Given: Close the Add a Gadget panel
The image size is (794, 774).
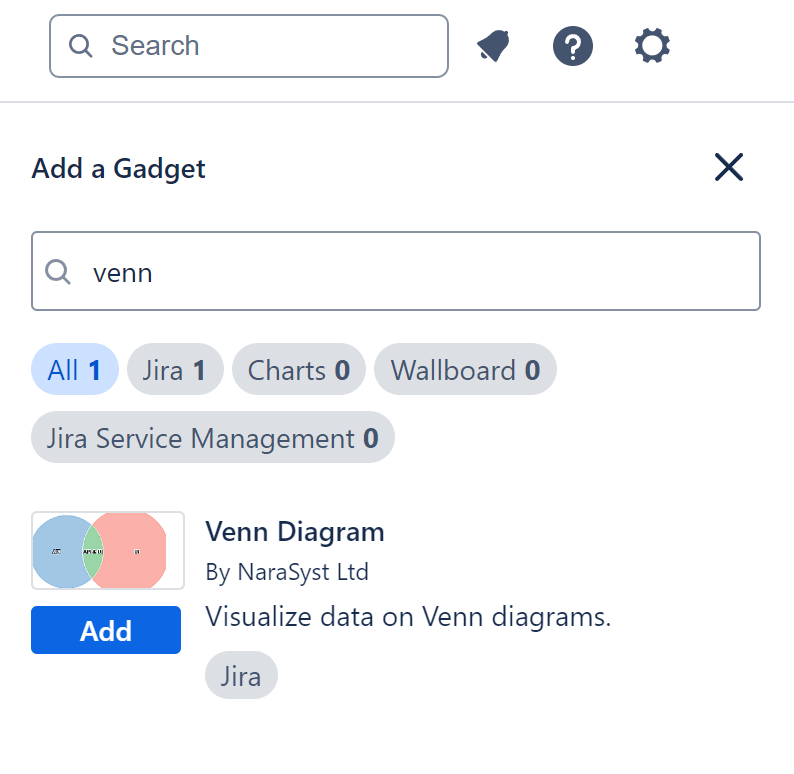Looking at the screenshot, I should coord(729,167).
